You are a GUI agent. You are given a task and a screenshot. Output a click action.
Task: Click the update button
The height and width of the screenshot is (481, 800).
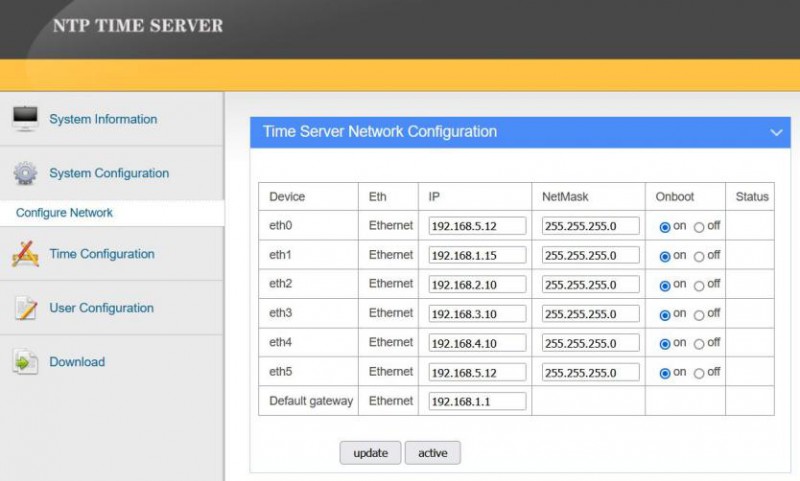(370, 453)
